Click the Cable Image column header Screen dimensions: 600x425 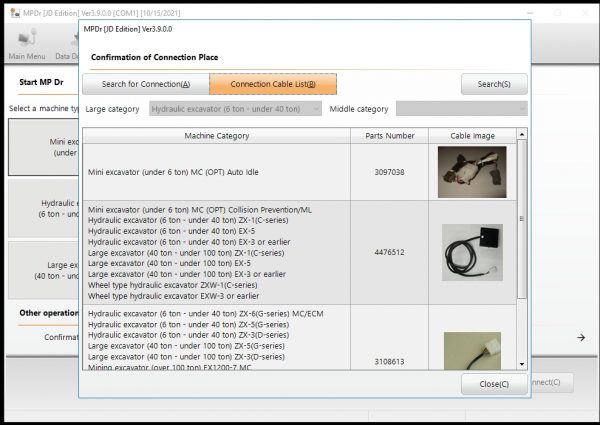point(472,136)
